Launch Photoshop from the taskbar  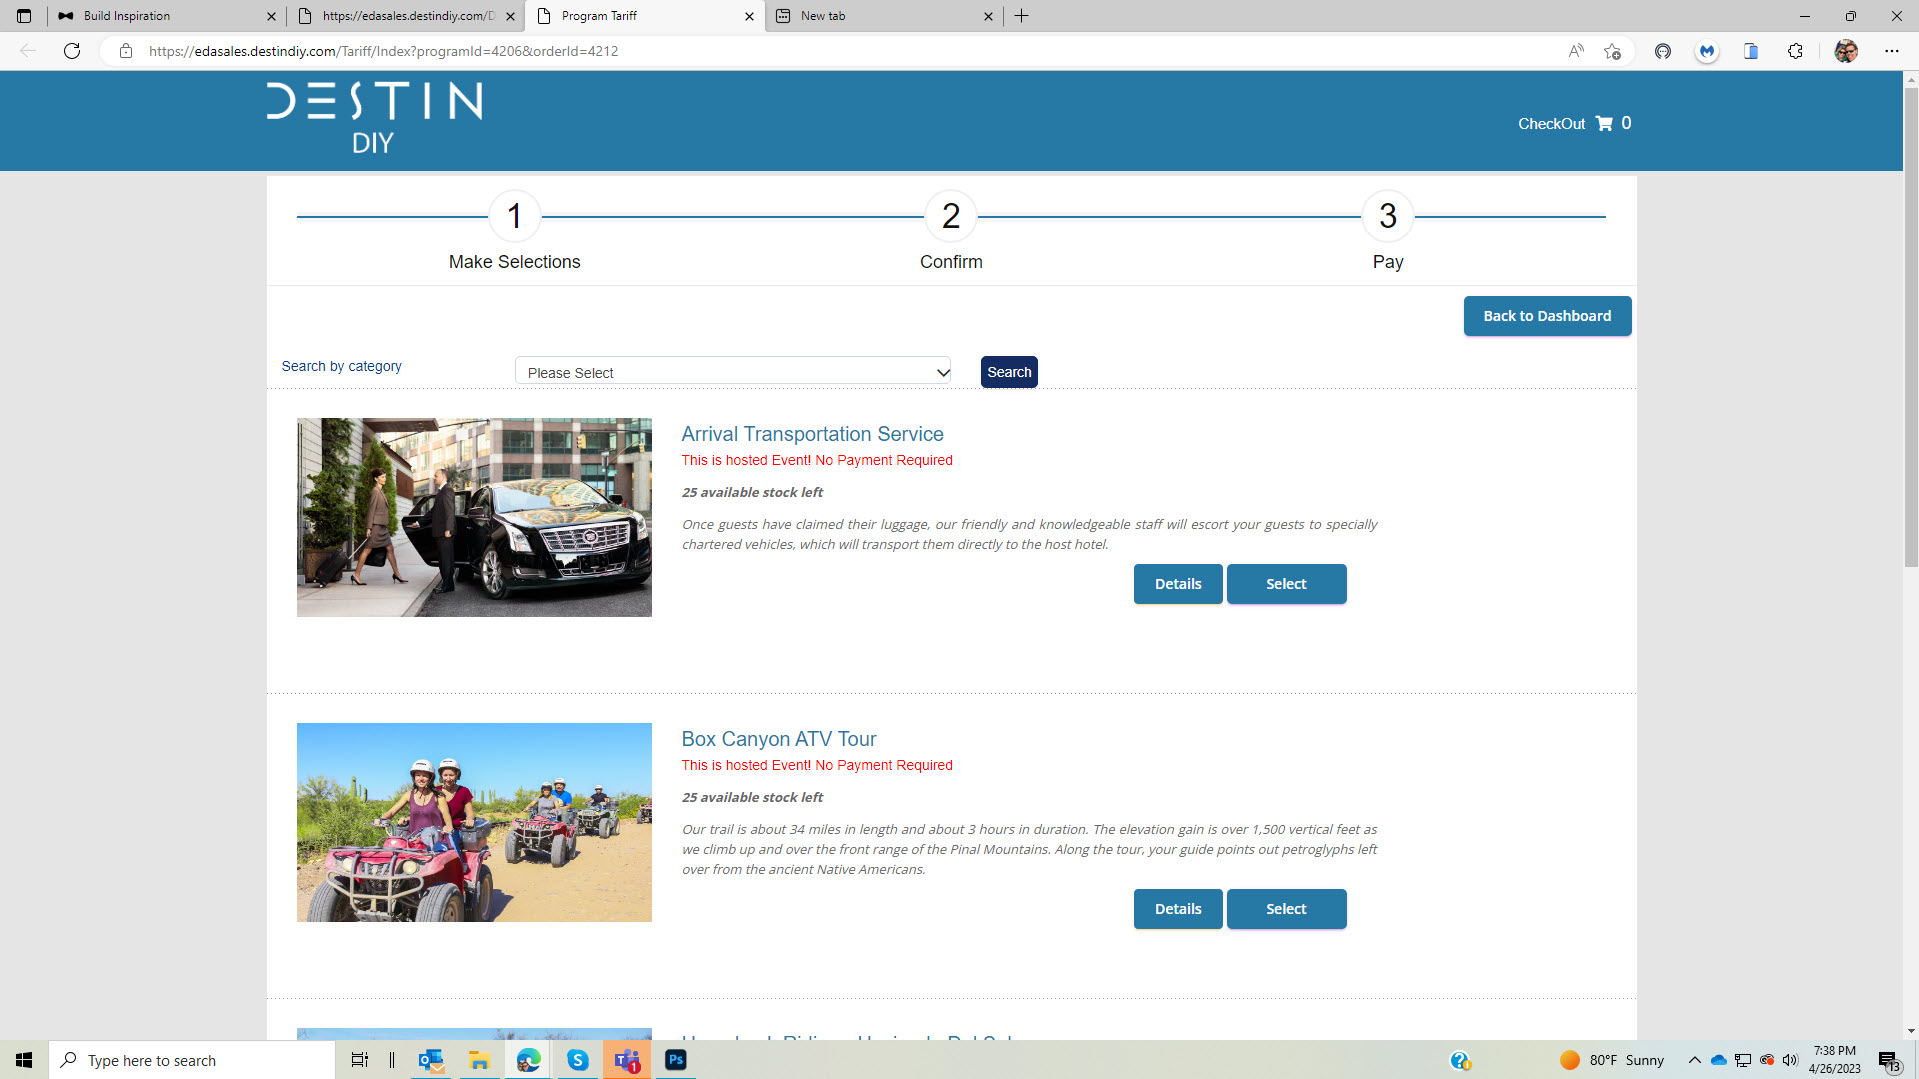click(676, 1060)
